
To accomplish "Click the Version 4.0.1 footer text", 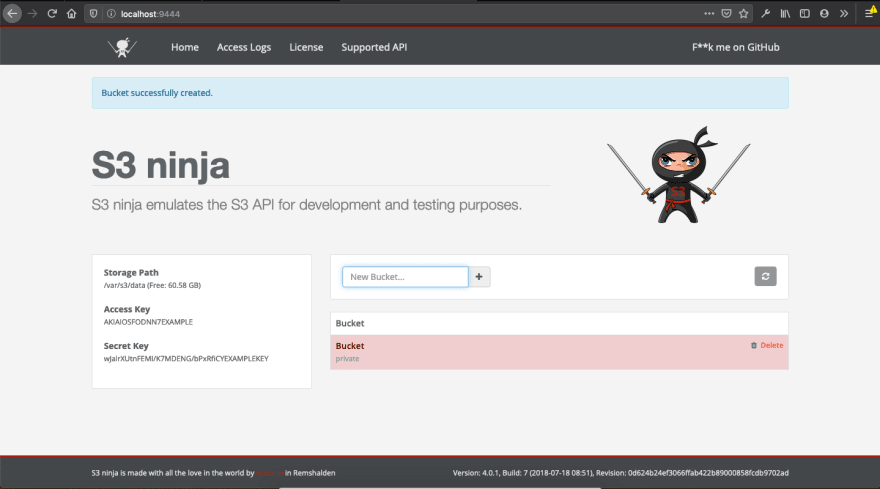I will [x=621, y=473].
